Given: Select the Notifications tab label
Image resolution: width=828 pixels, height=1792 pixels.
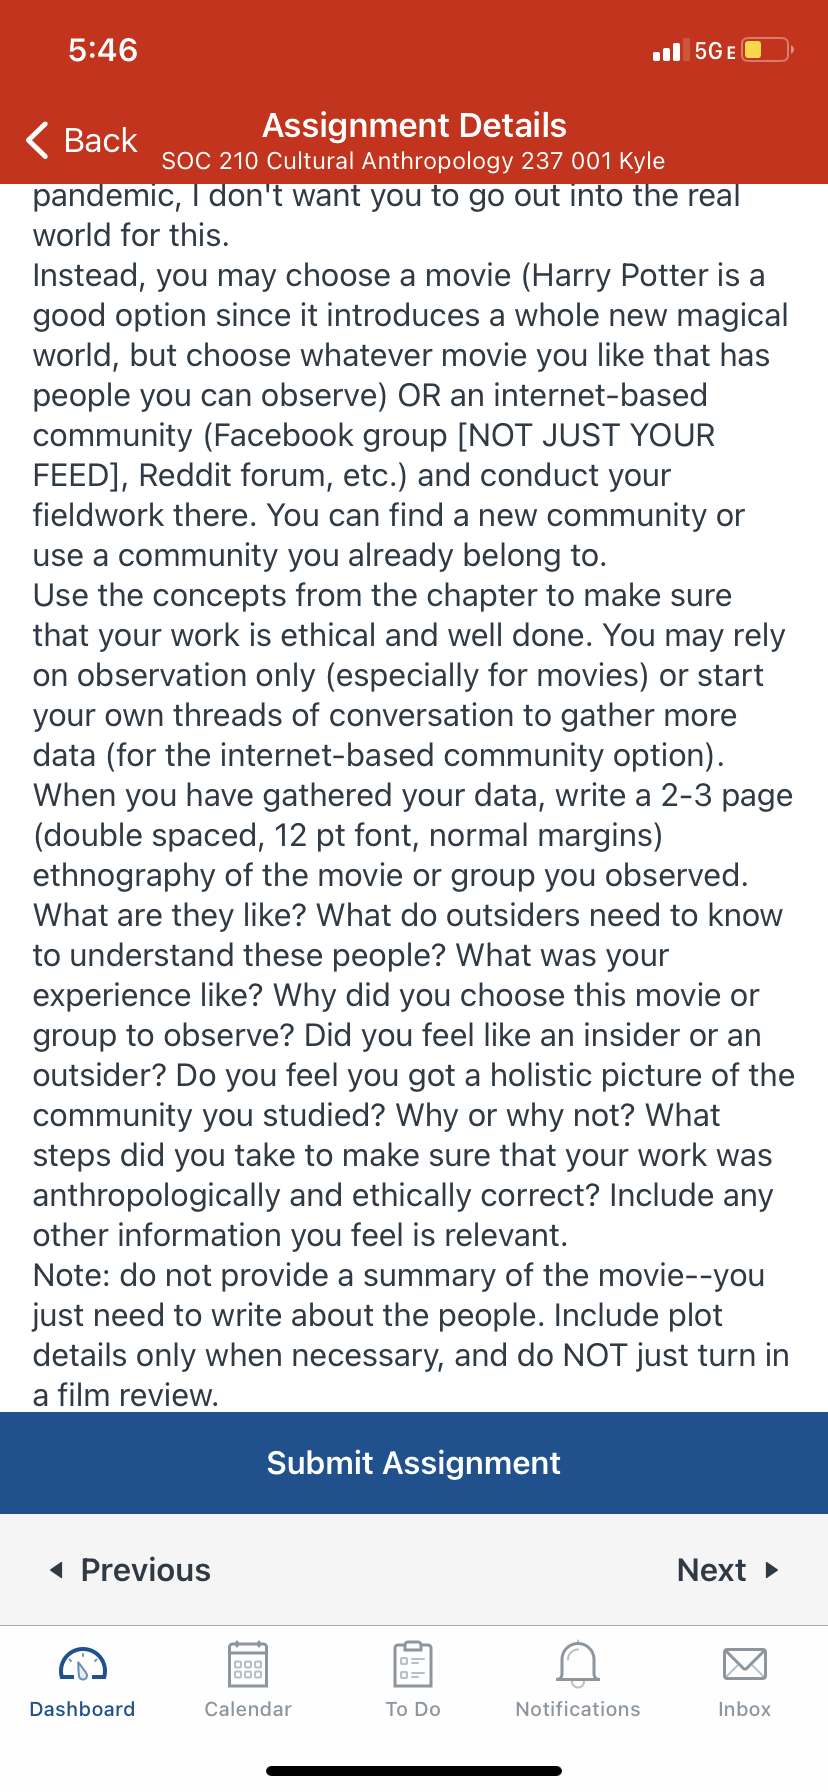Looking at the screenshot, I should (578, 1709).
